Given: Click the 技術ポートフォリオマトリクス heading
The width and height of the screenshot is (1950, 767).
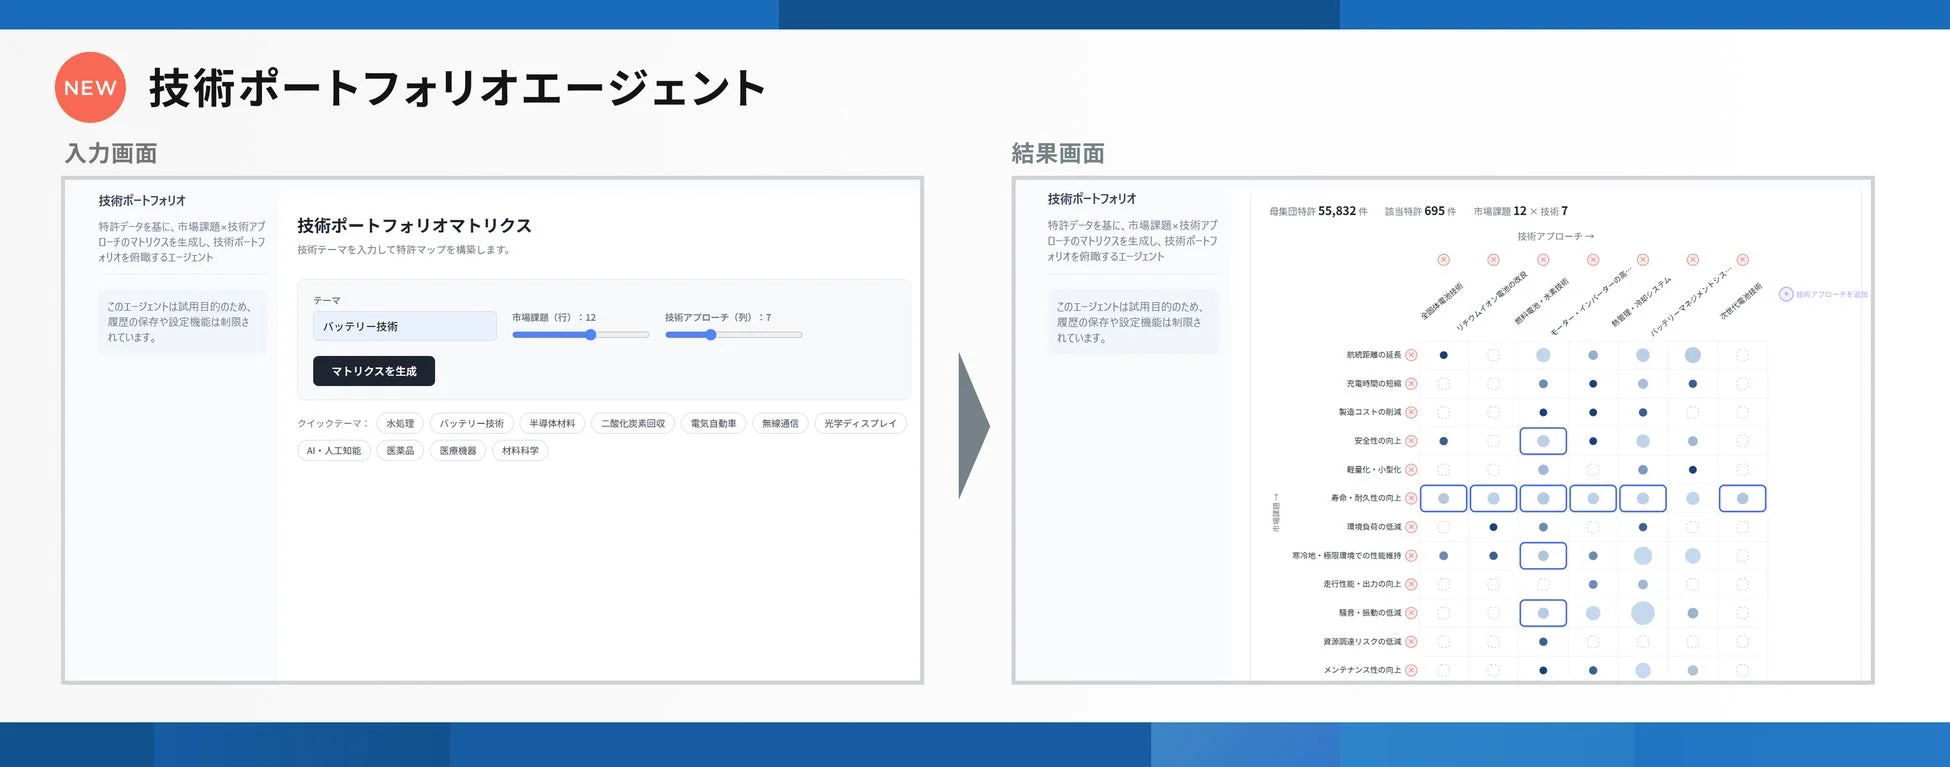Looking at the screenshot, I should click(x=414, y=226).
